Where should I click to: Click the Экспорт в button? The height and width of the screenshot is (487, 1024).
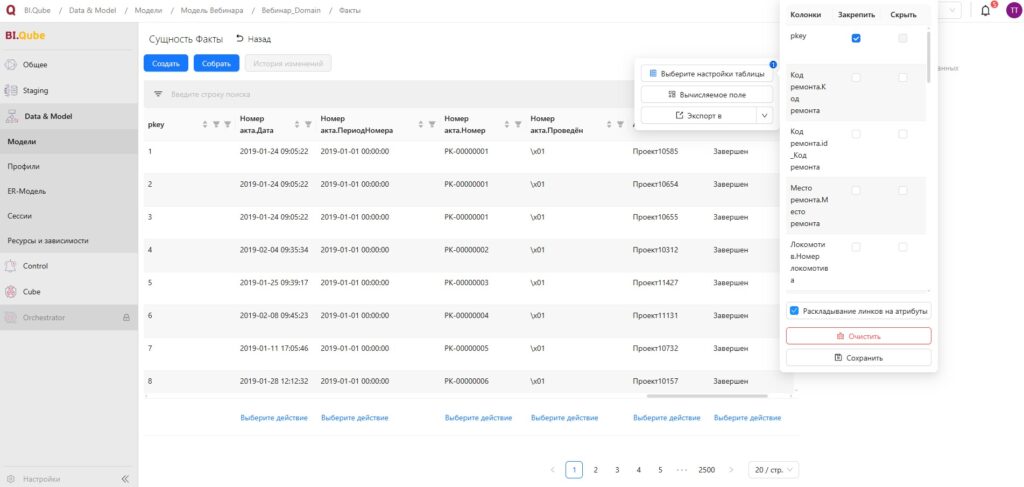[698, 115]
